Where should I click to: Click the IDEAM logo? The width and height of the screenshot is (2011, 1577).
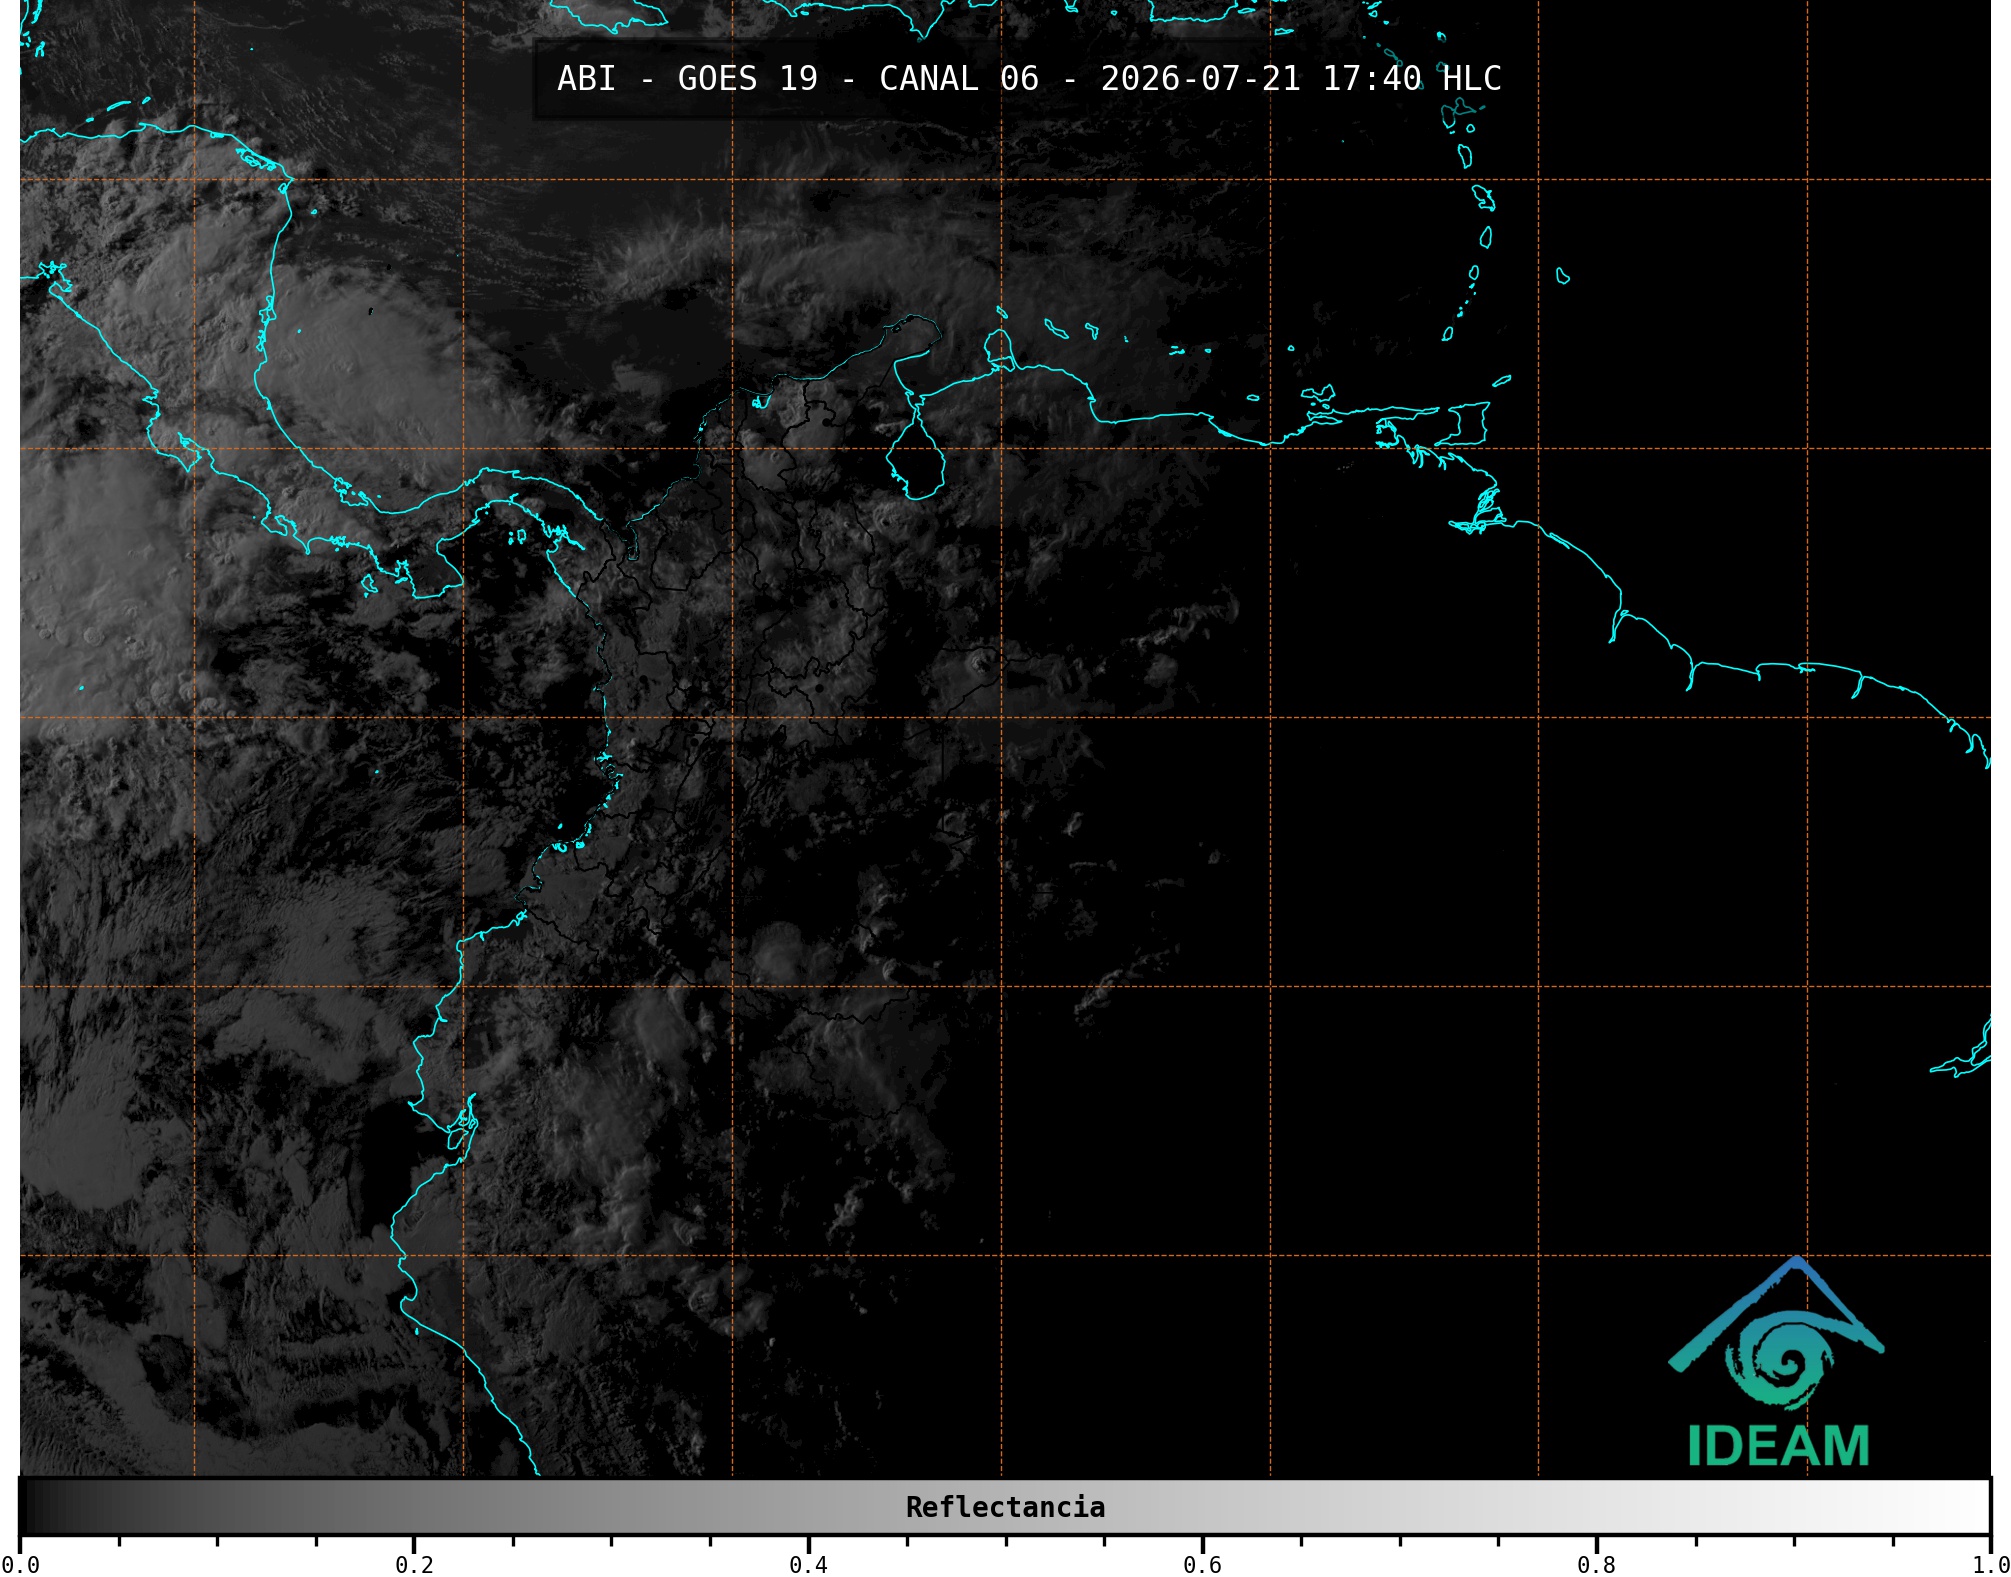coord(1777,1362)
